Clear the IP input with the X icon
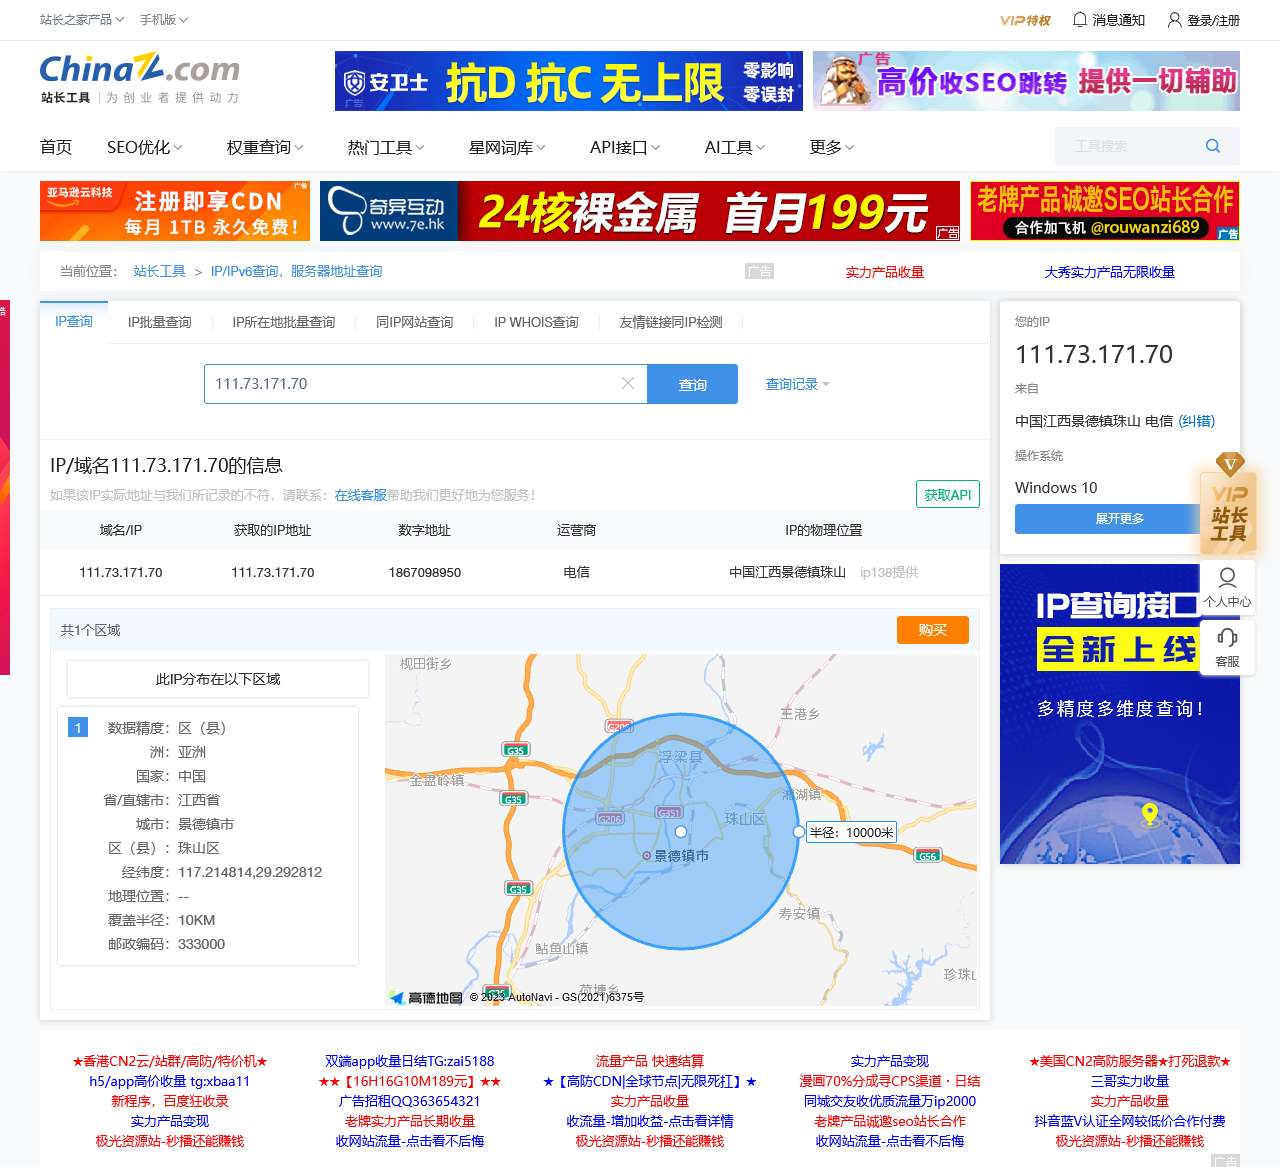This screenshot has width=1280, height=1167. pyautogui.click(x=628, y=383)
